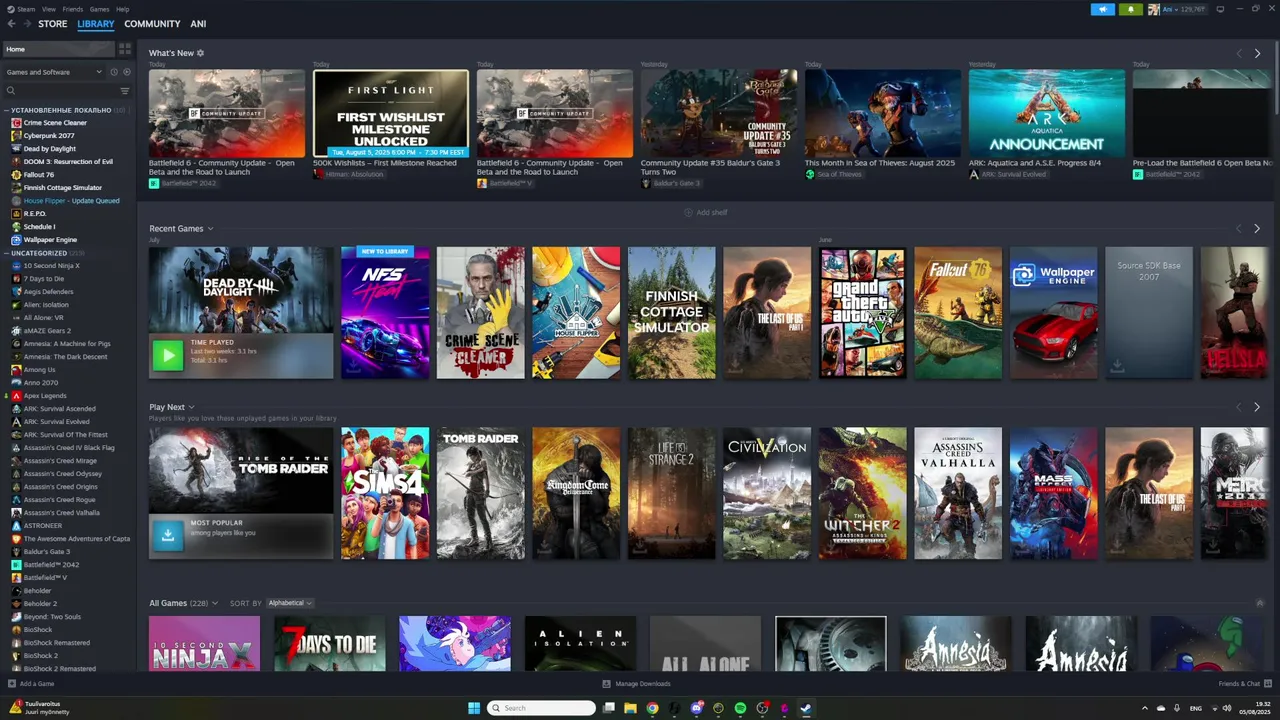Click the profile avatar picture
This screenshot has width=1280, height=720.
pos(1153,9)
